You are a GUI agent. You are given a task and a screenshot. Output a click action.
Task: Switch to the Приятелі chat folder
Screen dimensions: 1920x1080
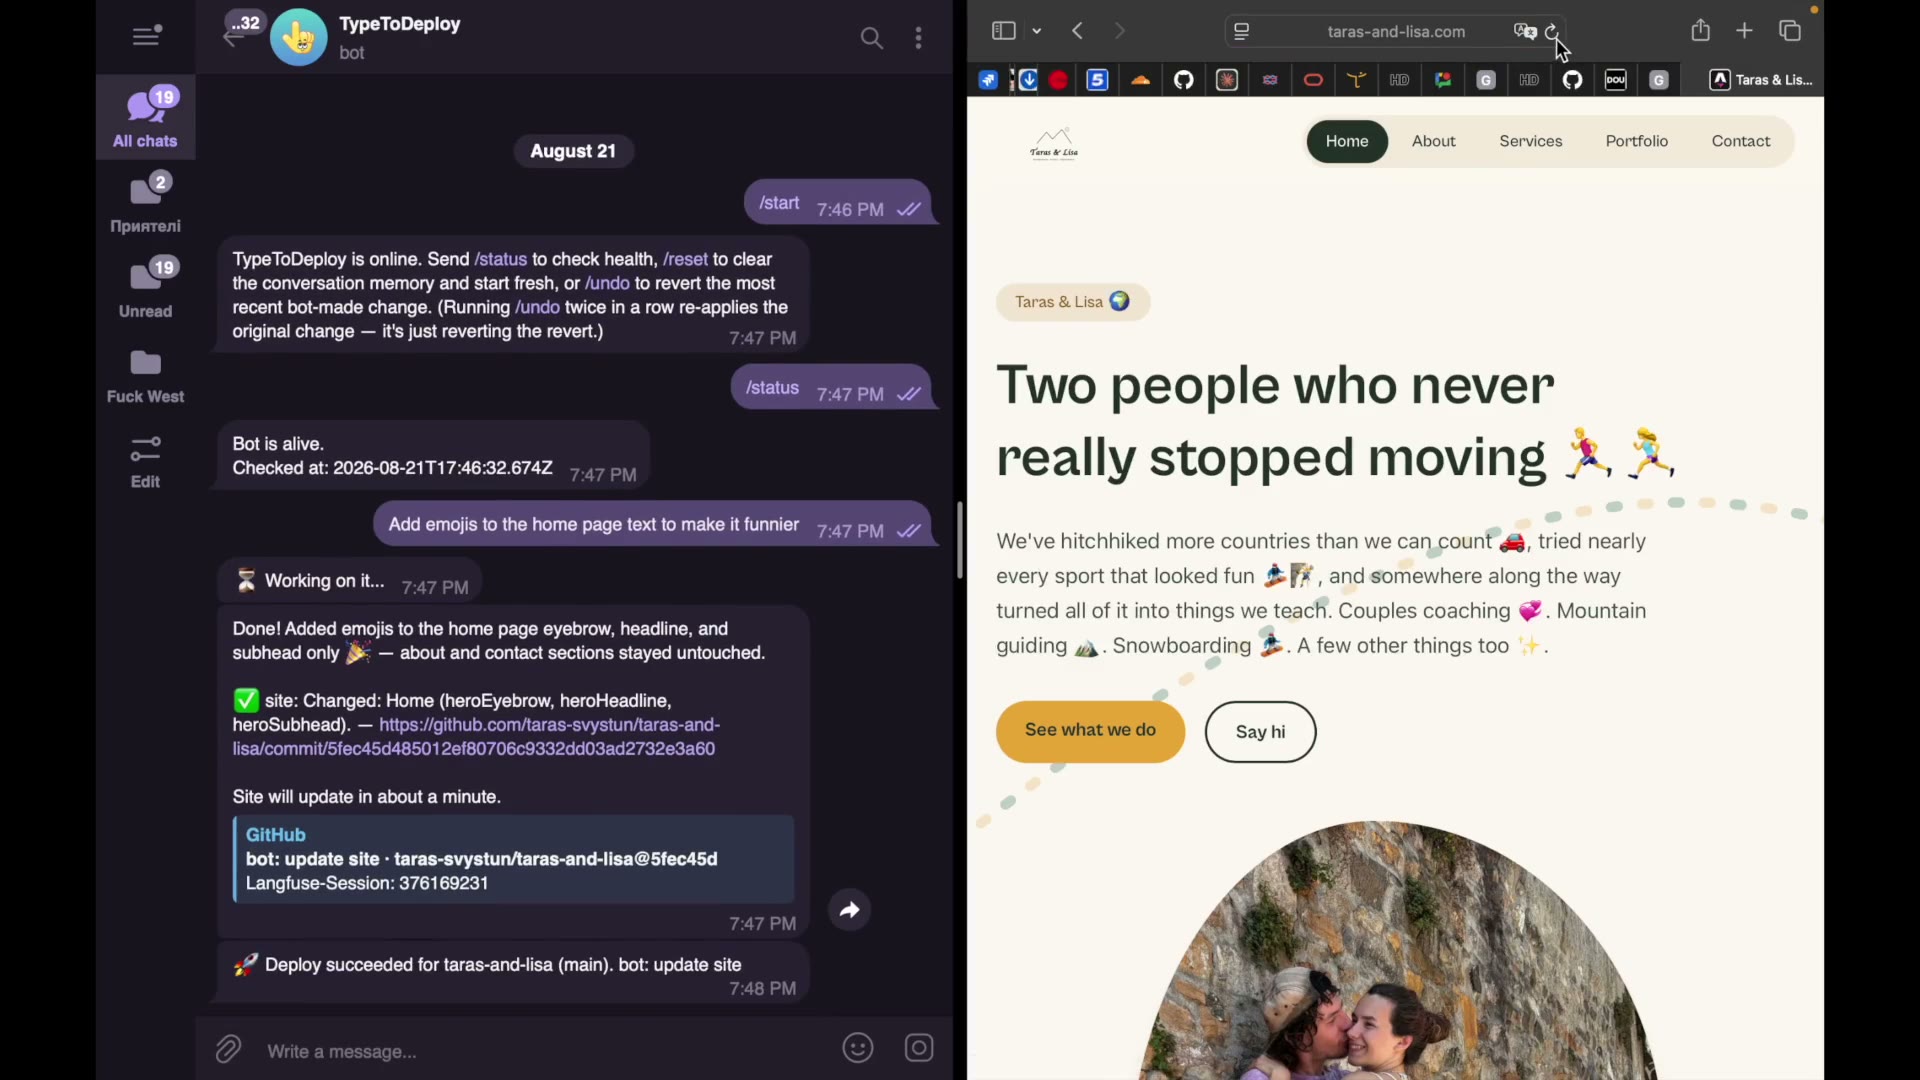[146, 202]
